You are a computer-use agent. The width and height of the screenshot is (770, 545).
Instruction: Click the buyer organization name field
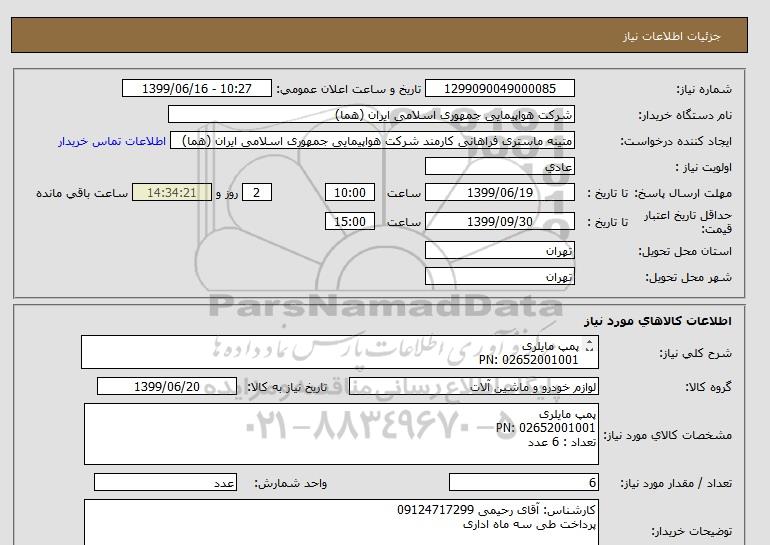pos(371,114)
